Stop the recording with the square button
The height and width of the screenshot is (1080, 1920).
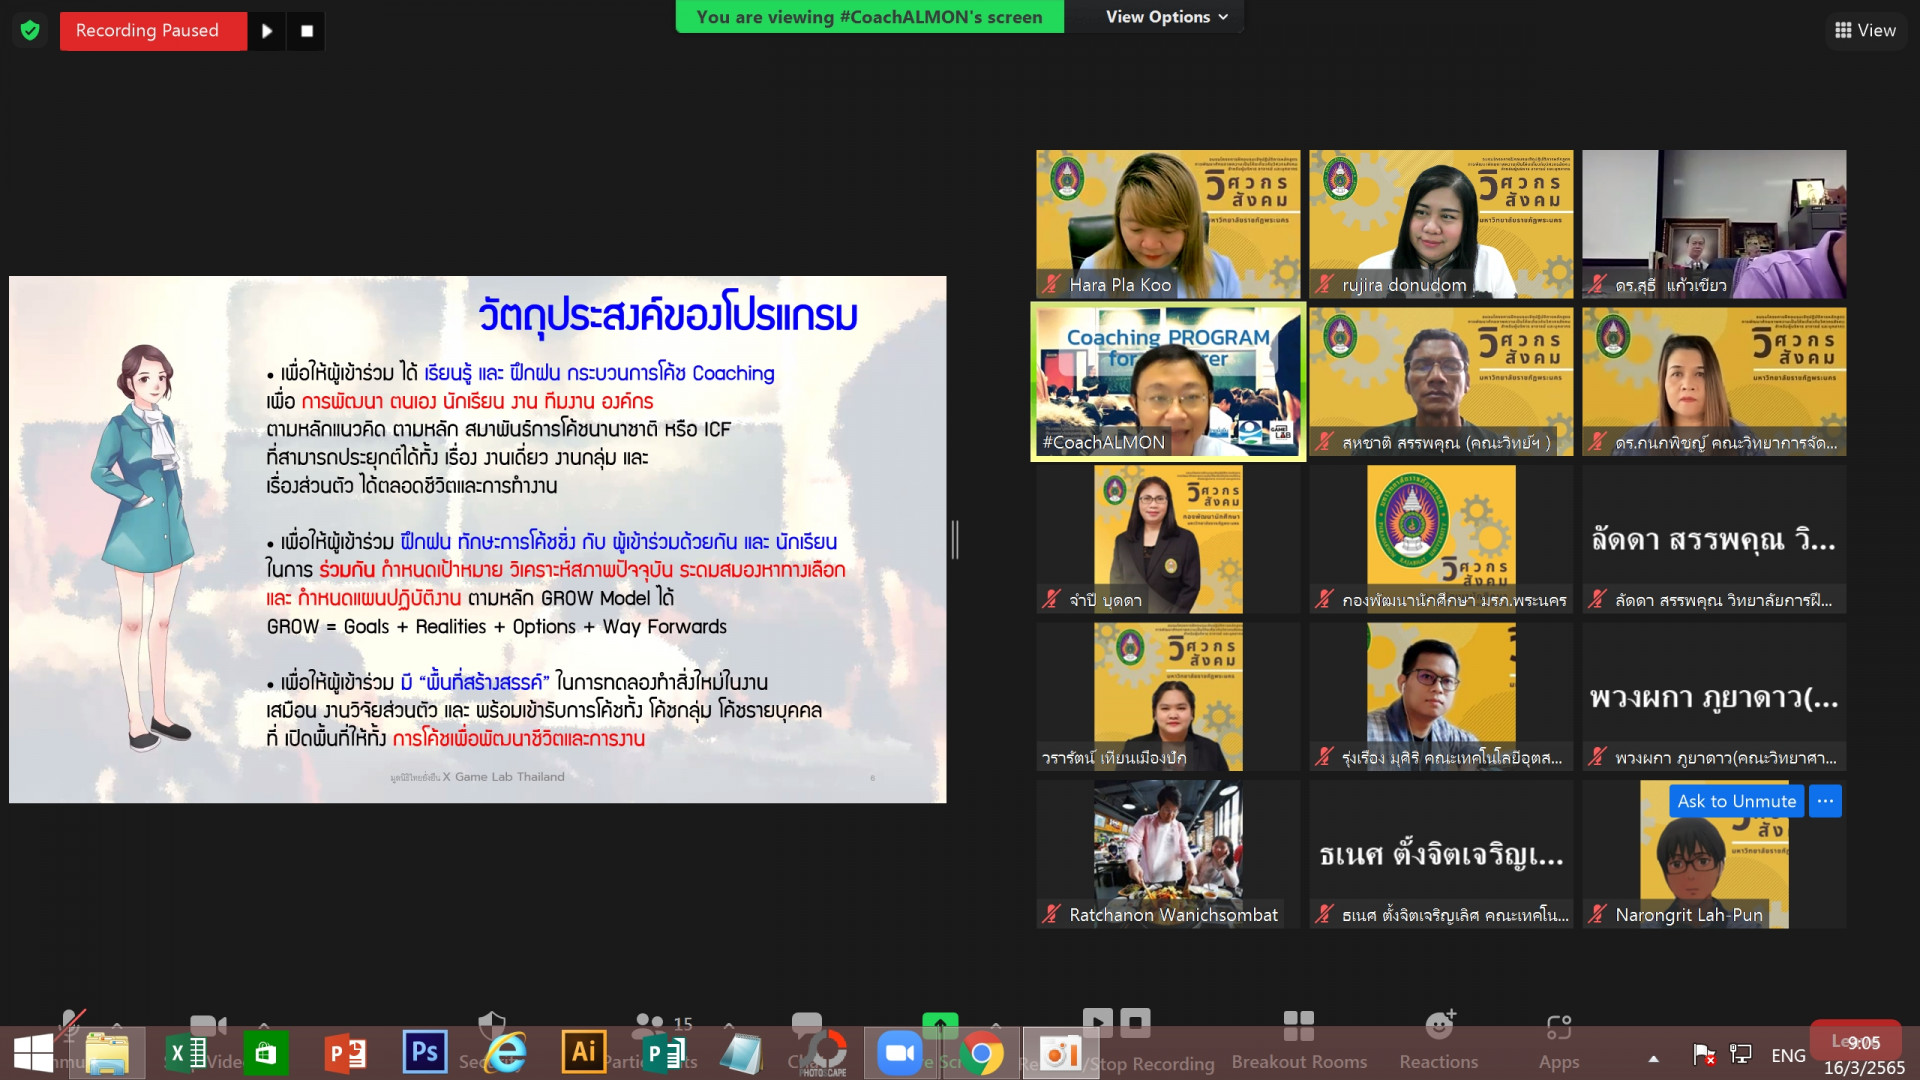[x=307, y=31]
